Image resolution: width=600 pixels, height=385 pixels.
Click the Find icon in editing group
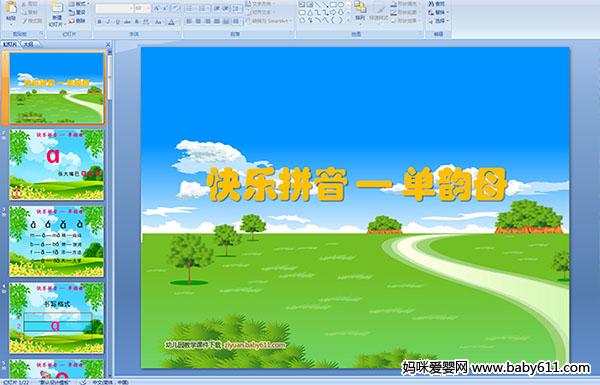438,4
